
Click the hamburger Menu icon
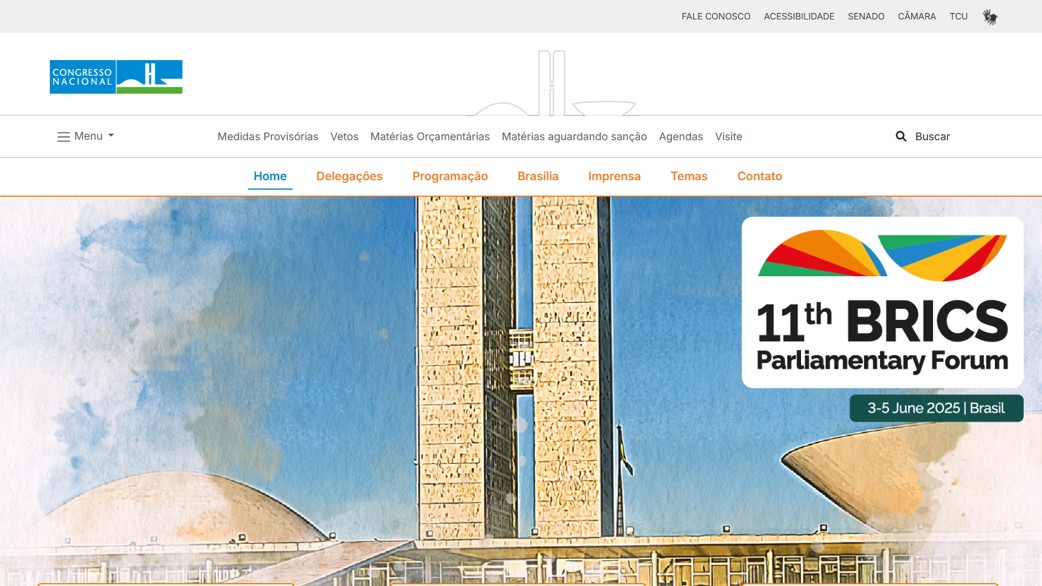tap(63, 137)
